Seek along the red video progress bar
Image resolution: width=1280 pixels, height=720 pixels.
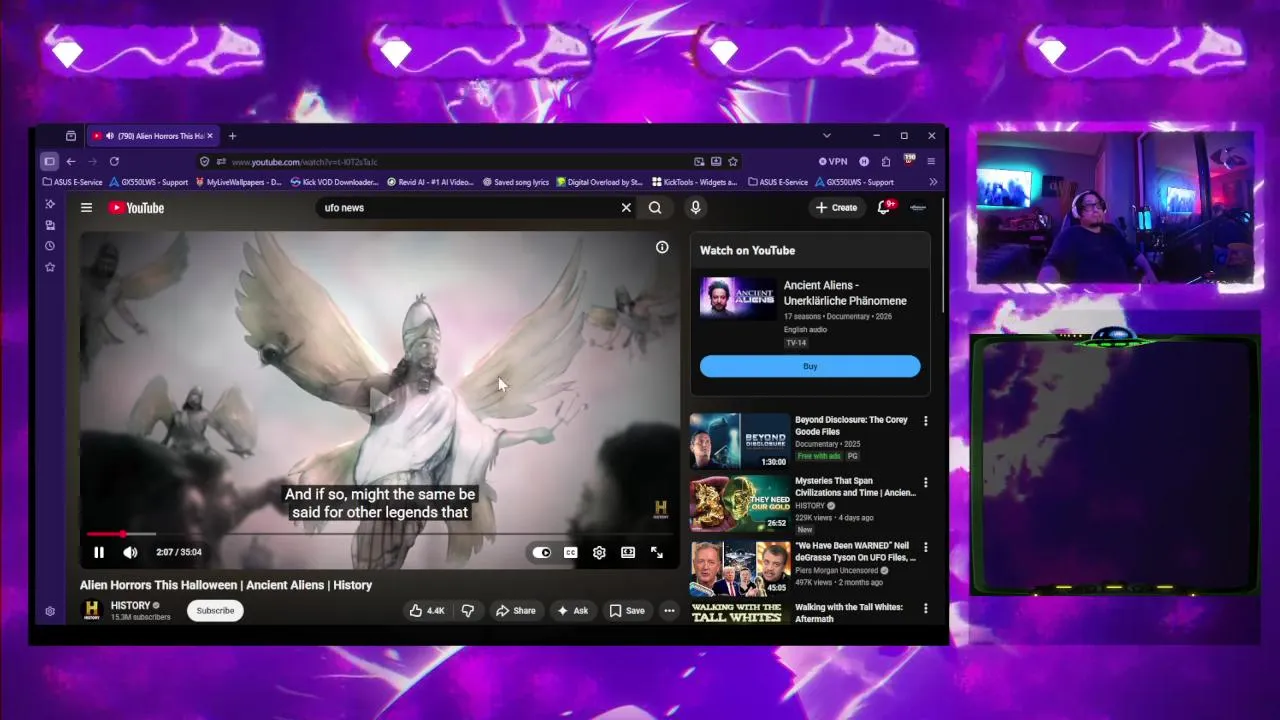pyautogui.click(x=380, y=534)
